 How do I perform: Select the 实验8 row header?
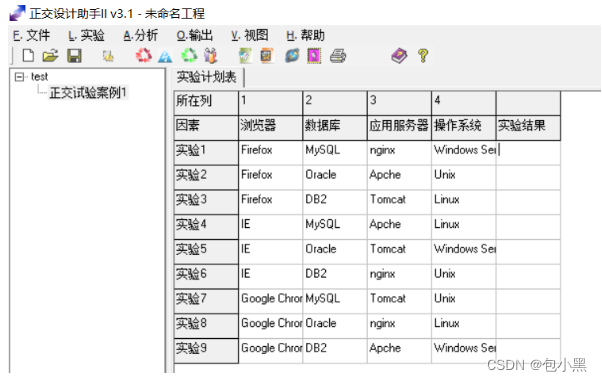206,326
